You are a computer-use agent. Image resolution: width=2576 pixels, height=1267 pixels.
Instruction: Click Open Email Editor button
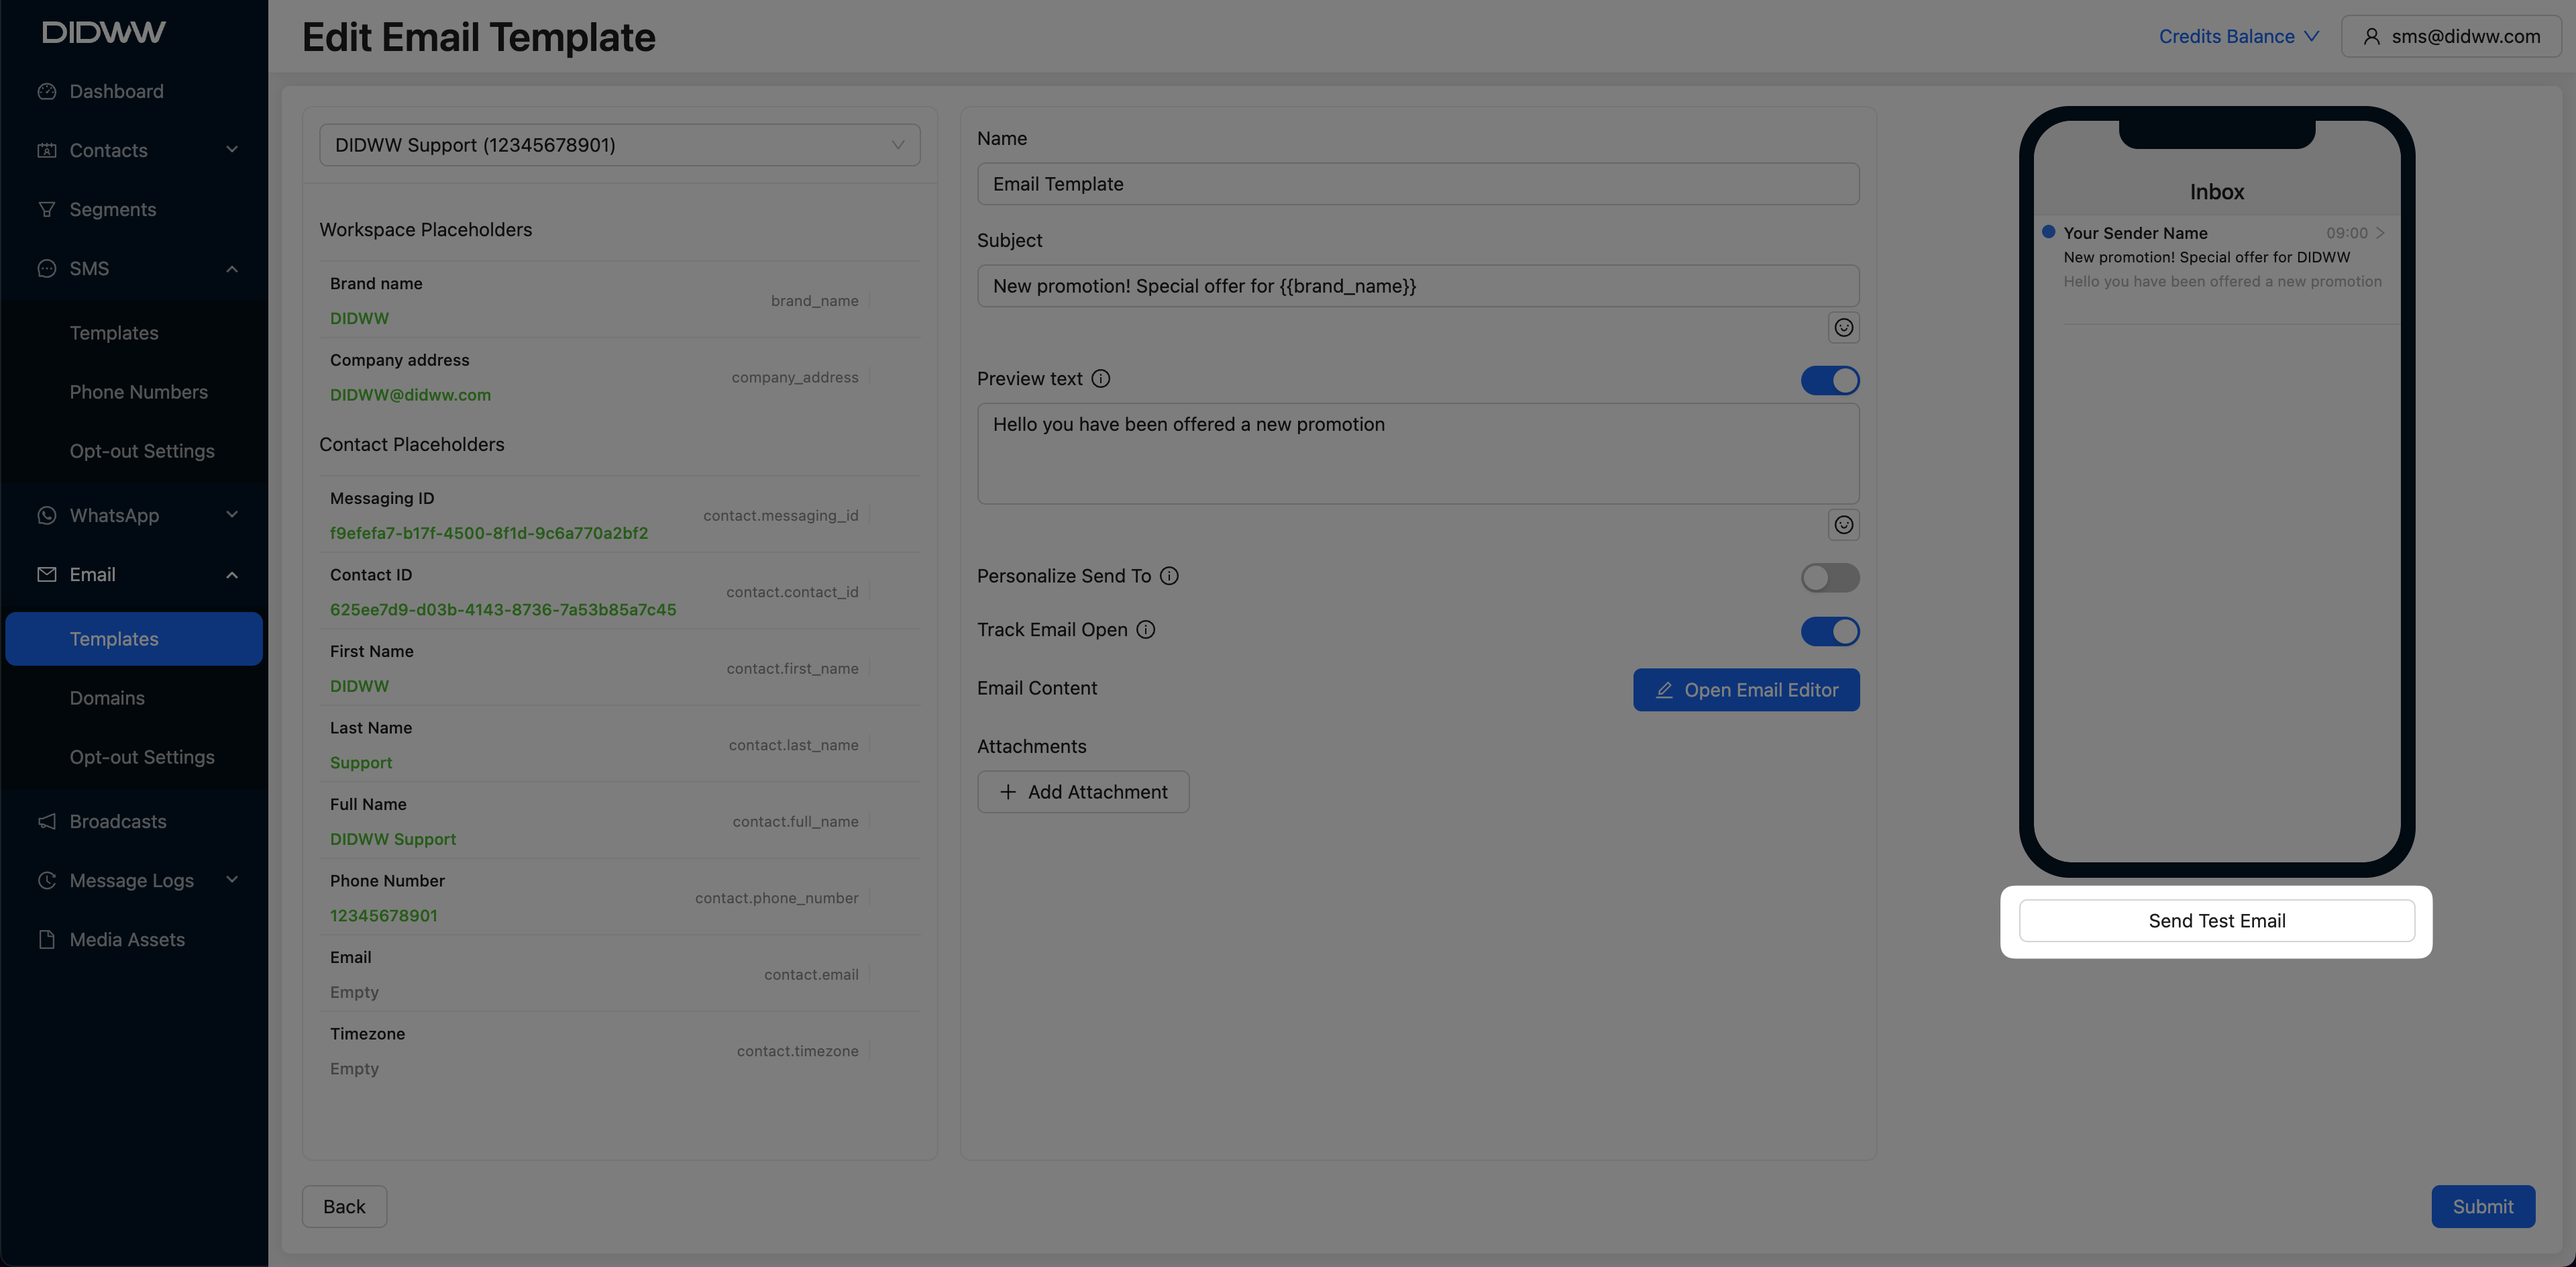tap(1746, 690)
